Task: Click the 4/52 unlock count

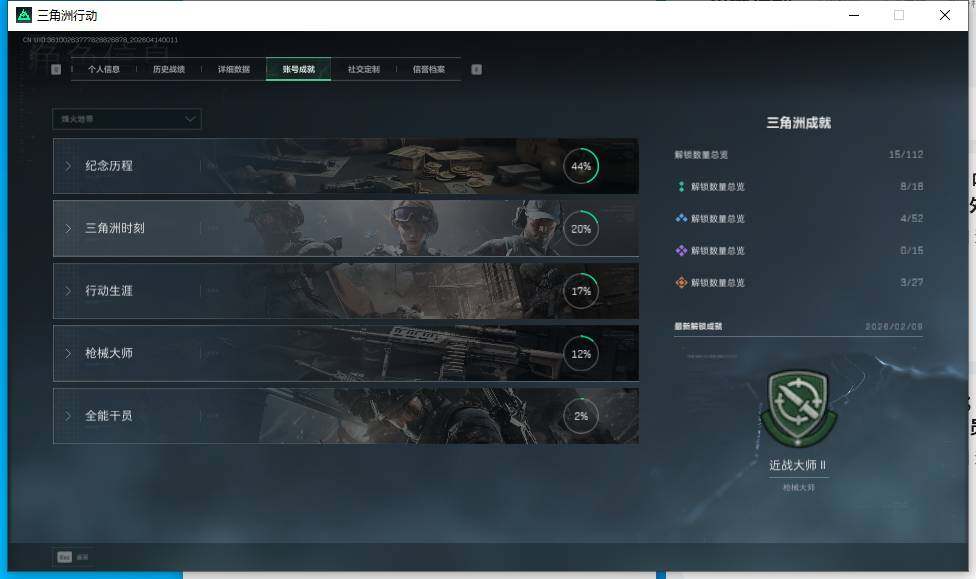Action: pyautogui.click(x=911, y=218)
